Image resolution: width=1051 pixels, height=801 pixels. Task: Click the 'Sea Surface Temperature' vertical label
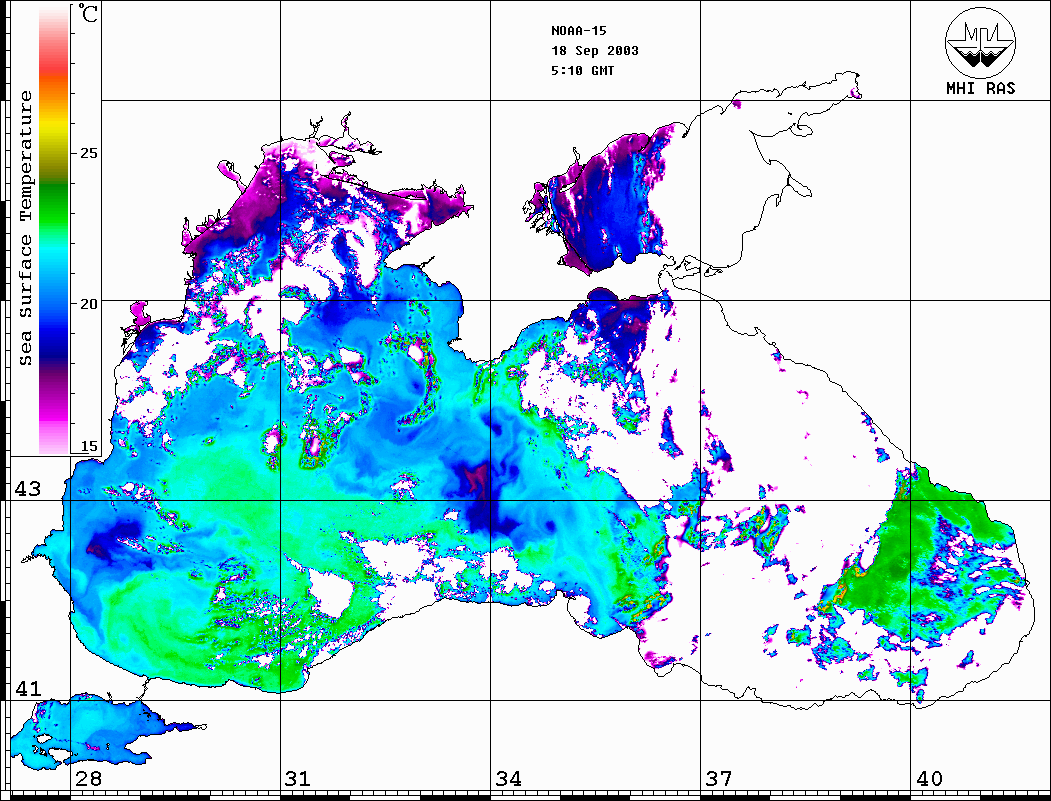pos(25,228)
